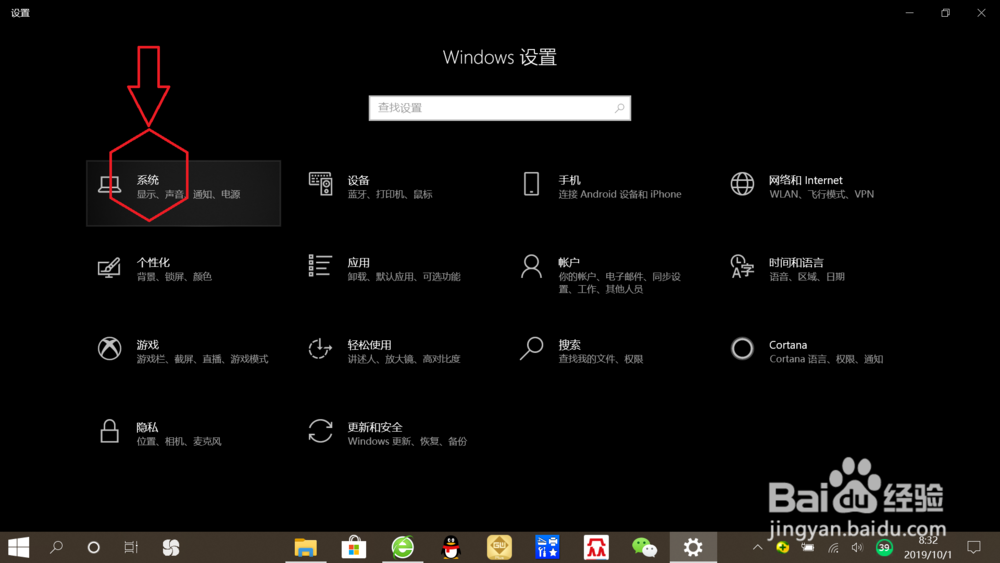
Task: Open the Cortana circle settings icon
Action: [x=742, y=349]
